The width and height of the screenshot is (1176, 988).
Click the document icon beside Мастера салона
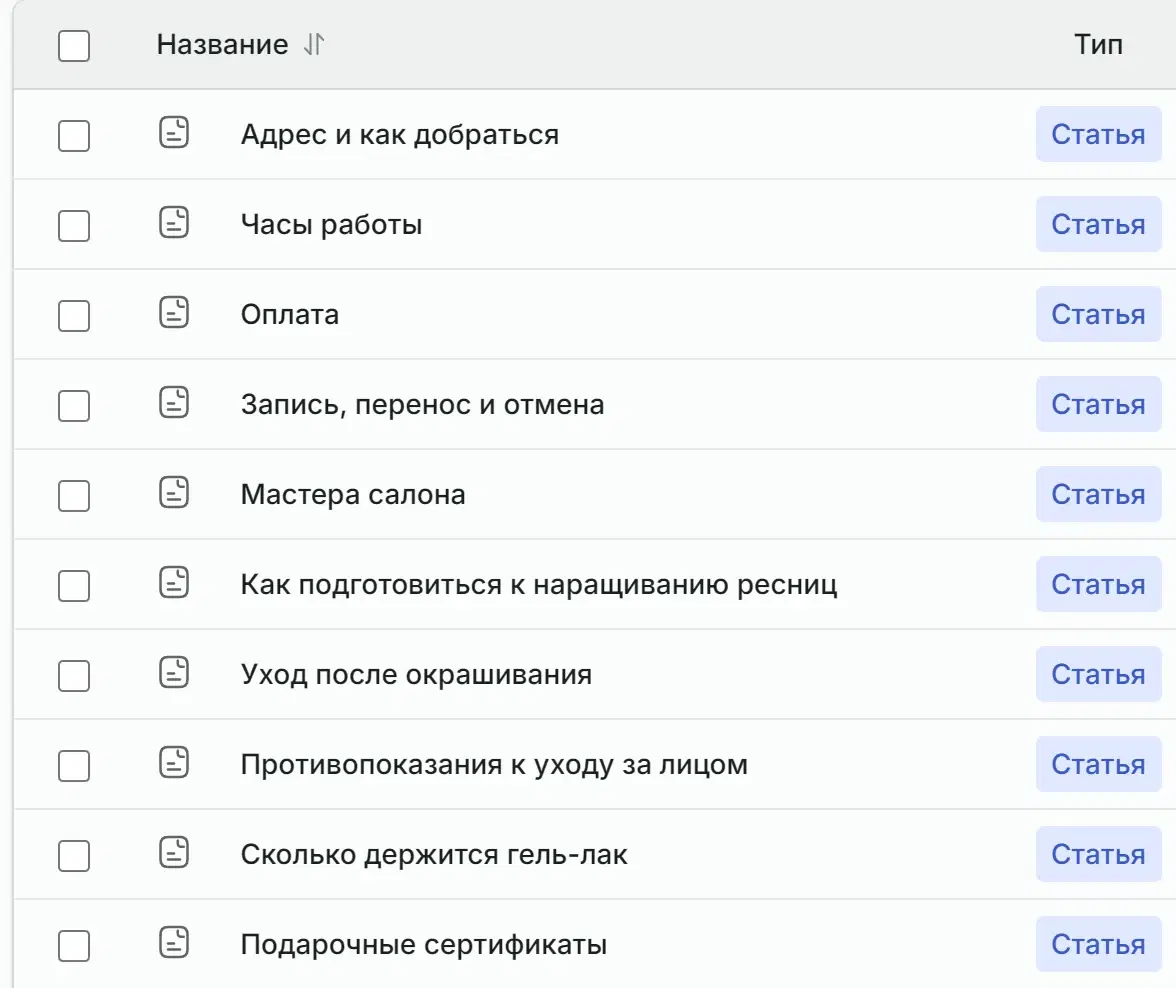pyautogui.click(x=174, y=493)
